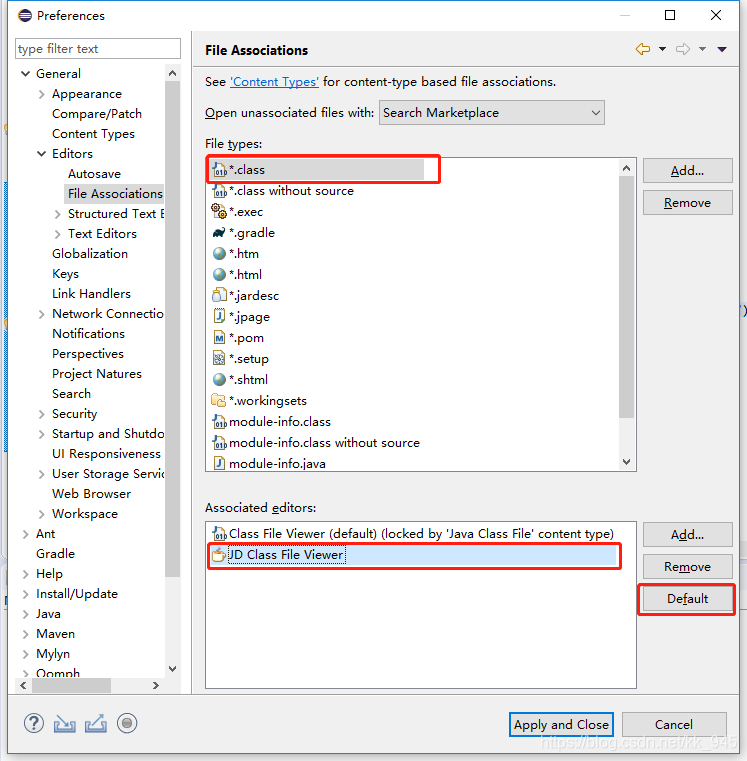This screenshot has height=761, width=747.
Task: Select '*.class without source' file type
Action: click(x=291, y=191)
